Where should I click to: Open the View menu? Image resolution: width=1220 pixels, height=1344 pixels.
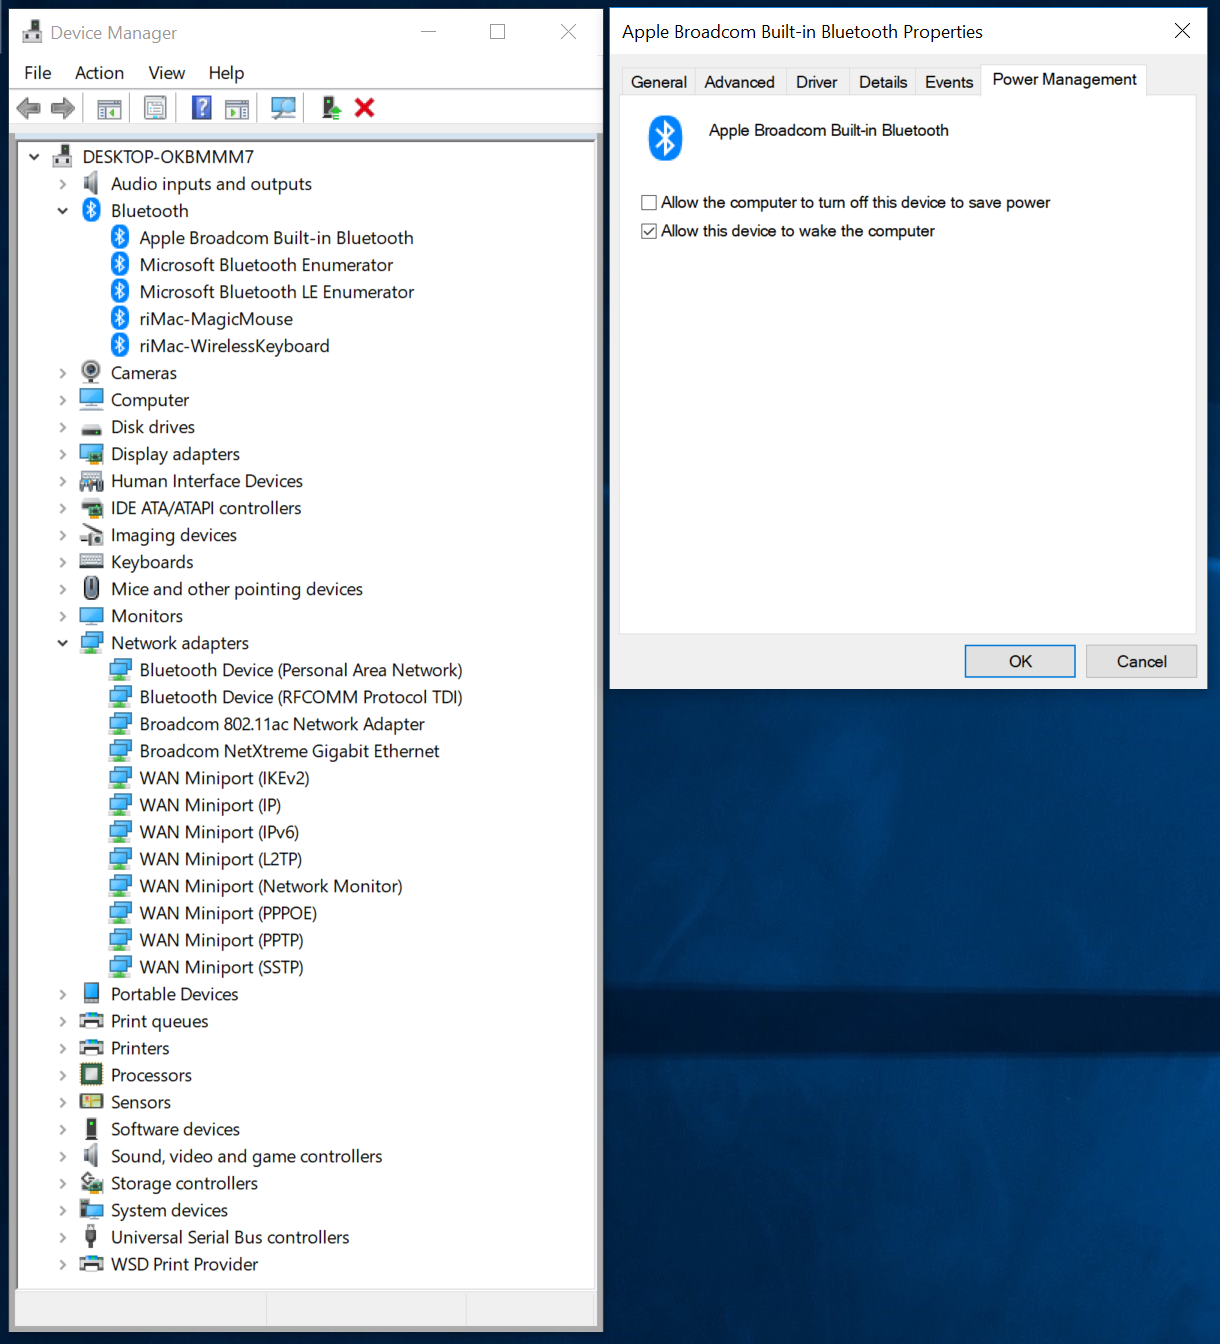point(167,73)
